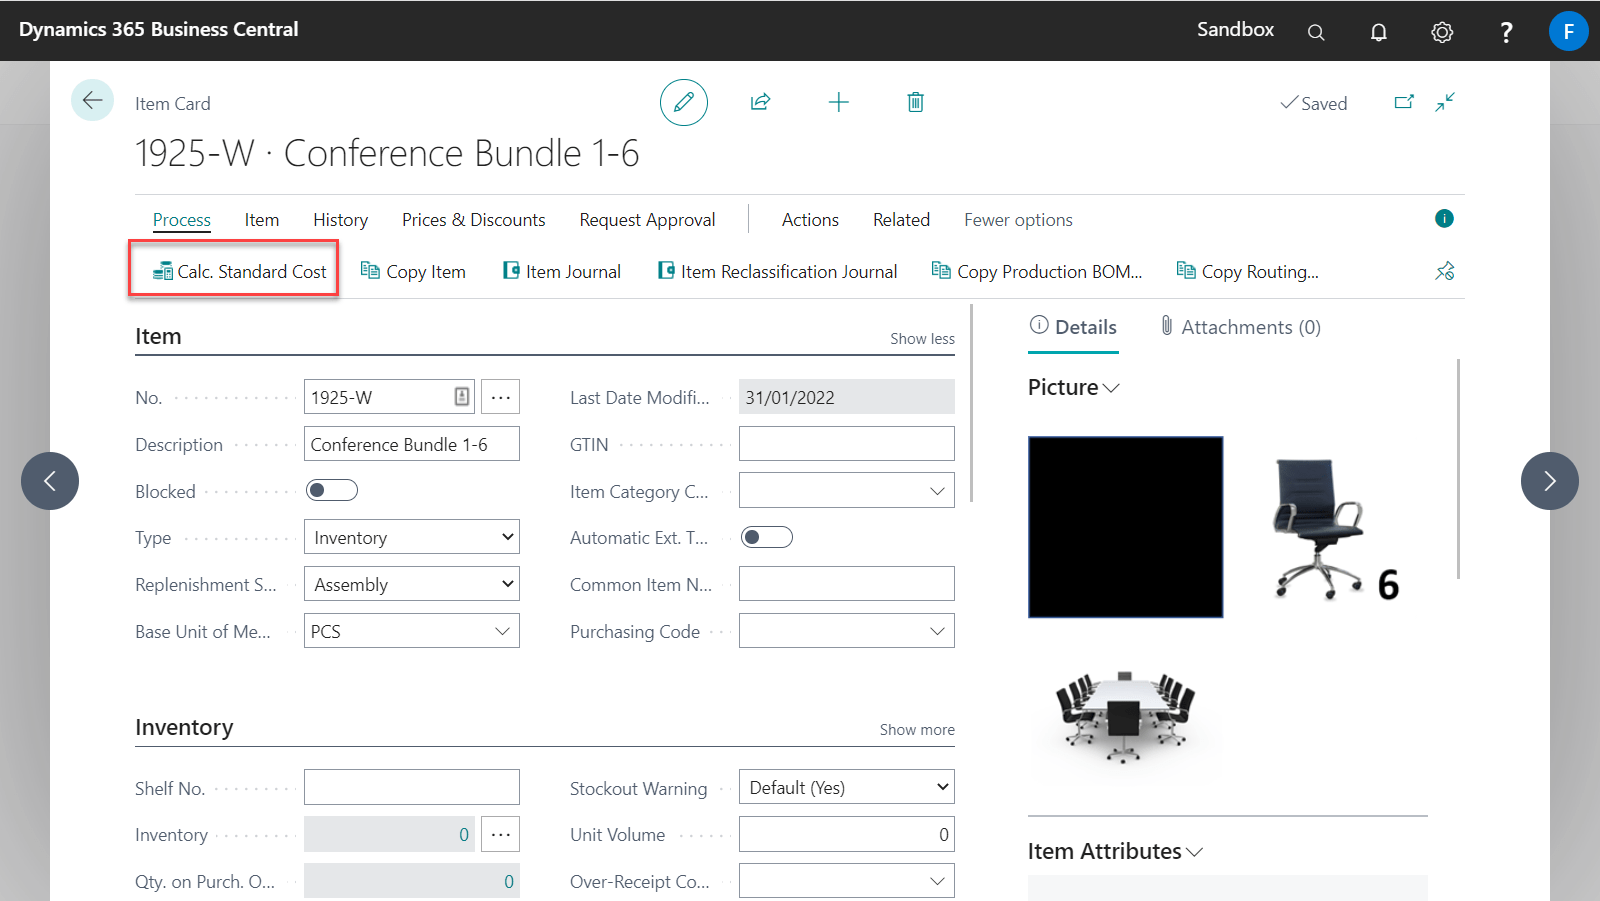Open Stockout Warning dropdown
Screen dimensions: 1600x901
(847, 787)
